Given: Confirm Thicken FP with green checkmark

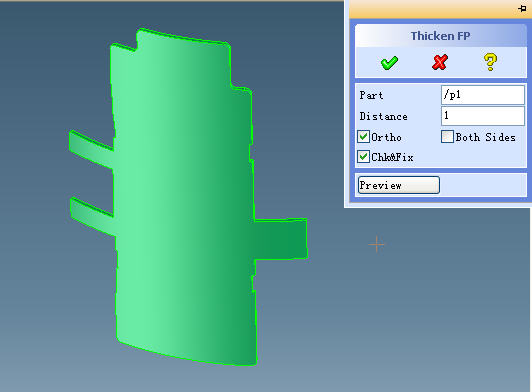Looking at the screenshot, I should pyautogui.click(x=389, y=63).
